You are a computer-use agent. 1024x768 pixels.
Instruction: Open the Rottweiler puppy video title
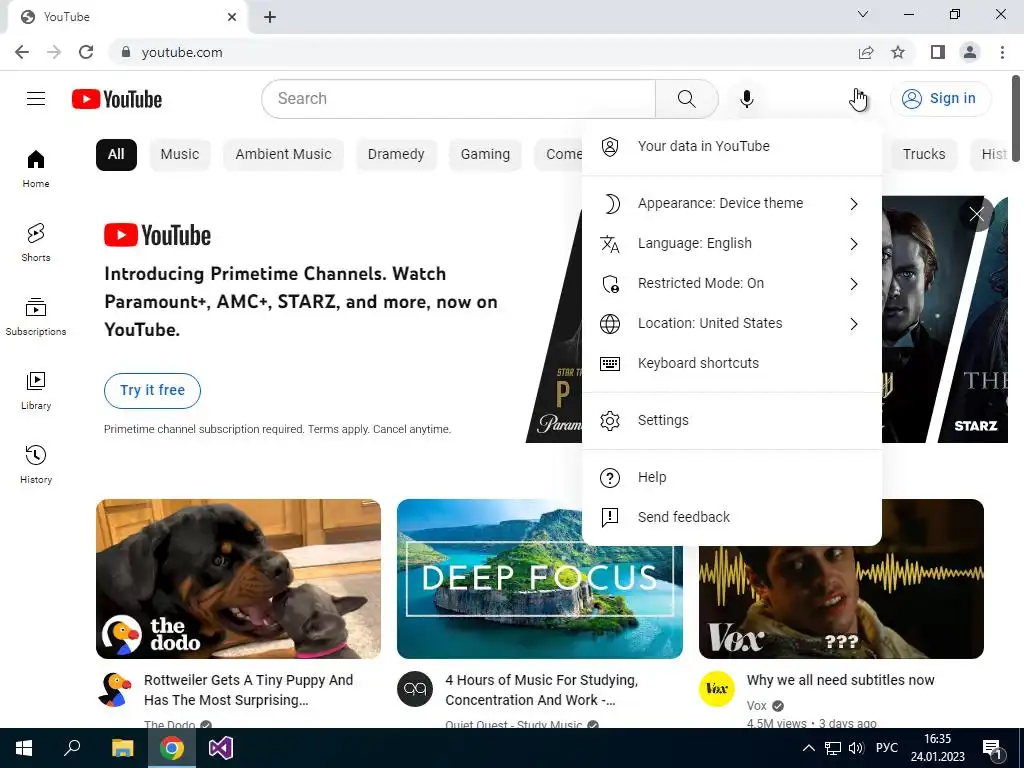248,690
